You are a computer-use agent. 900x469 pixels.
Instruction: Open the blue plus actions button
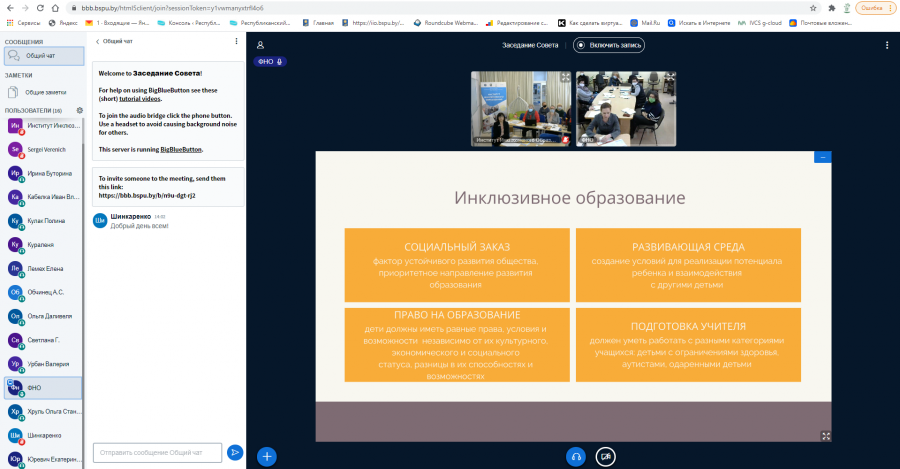click(x=266, y=456)
